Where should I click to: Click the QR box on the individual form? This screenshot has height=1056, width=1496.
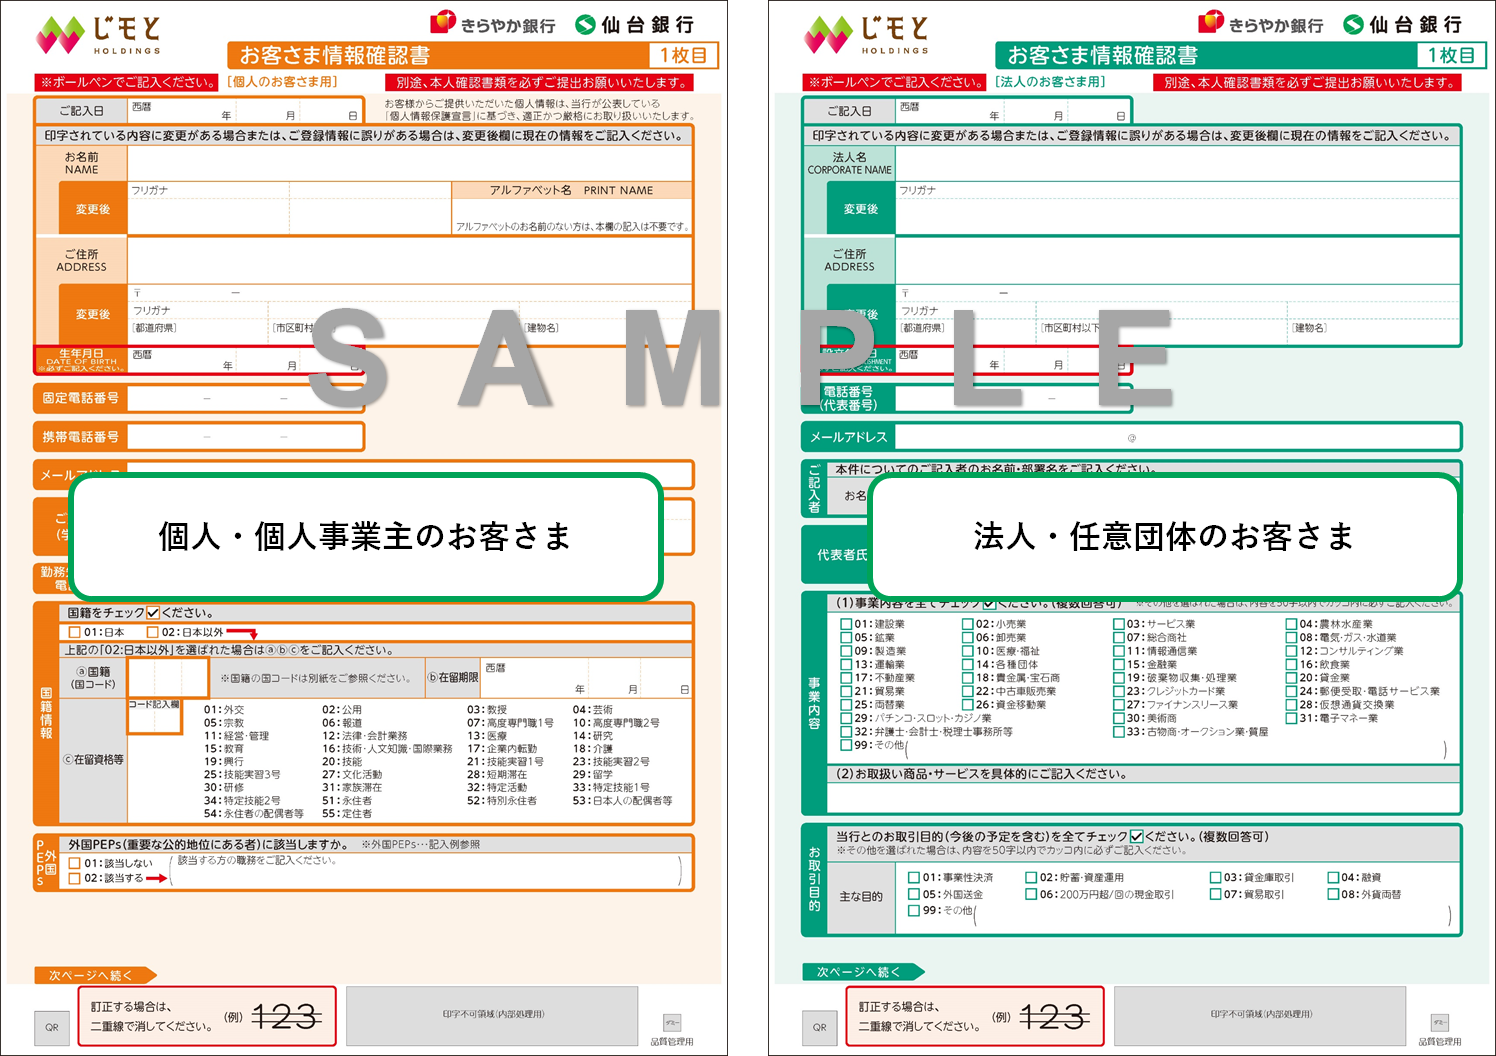coord(52,1027)
